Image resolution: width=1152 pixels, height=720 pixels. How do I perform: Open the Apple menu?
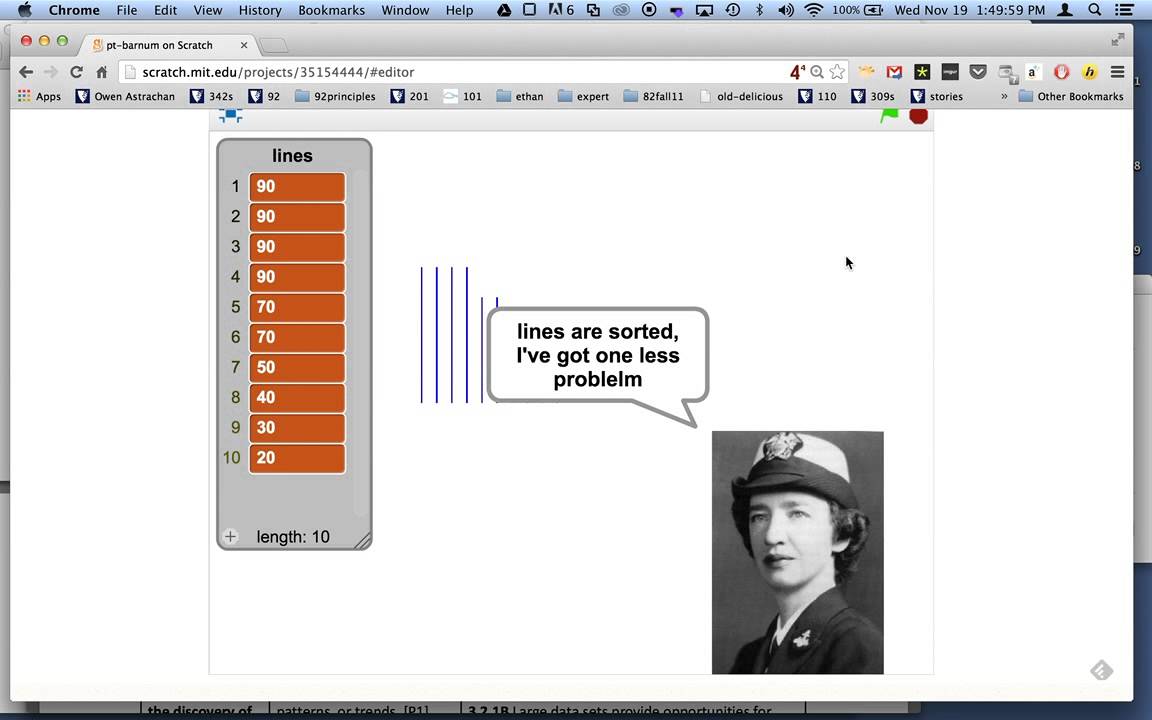coord(24,10)
